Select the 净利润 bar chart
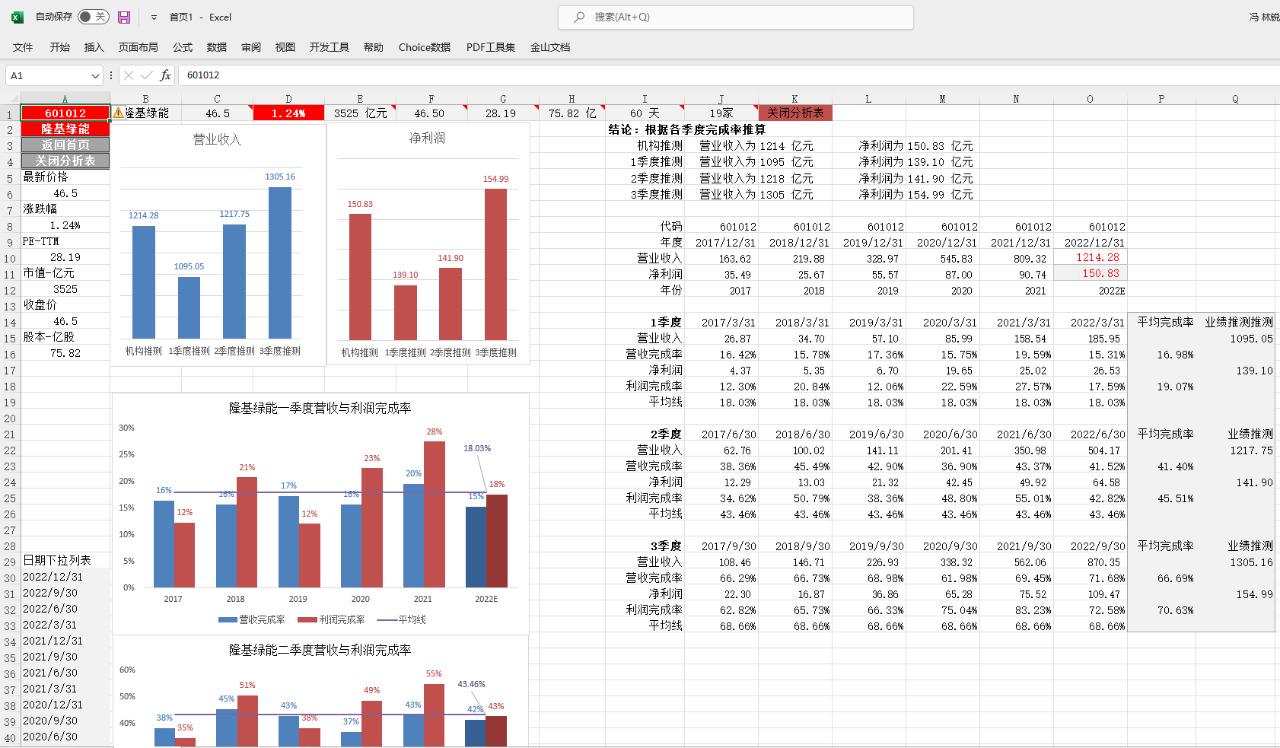The image size is (1280, 748). (x=427, y=244)
